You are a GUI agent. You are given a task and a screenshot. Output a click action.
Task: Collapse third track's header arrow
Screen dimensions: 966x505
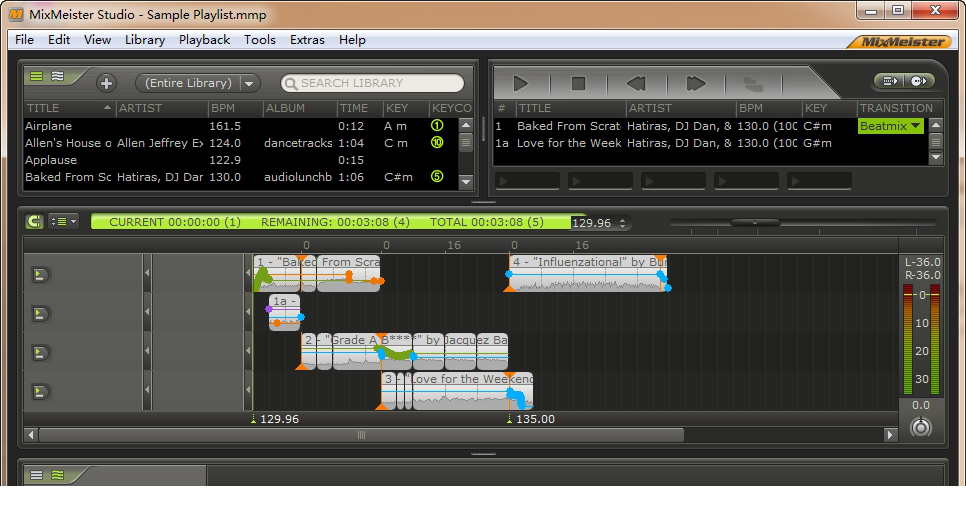[147, 350]
